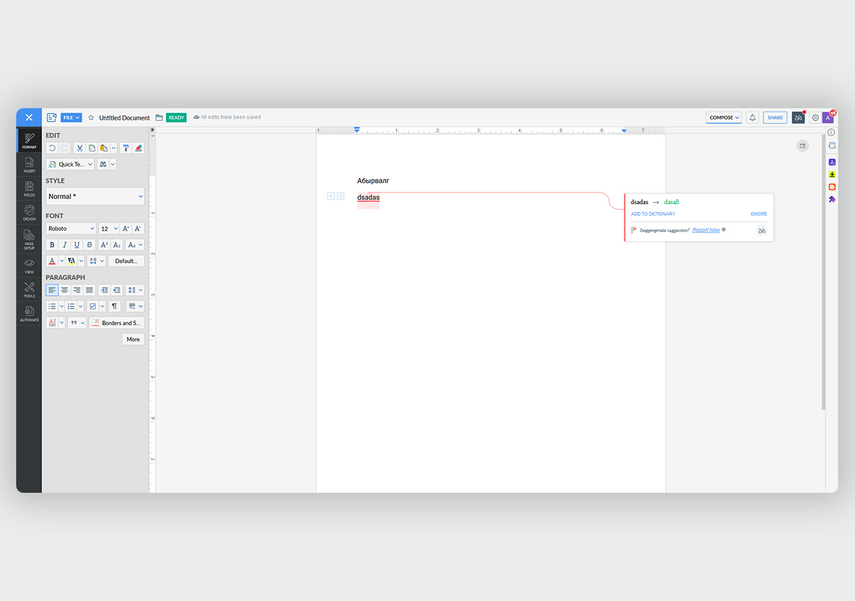The width and height of the screenshot is (855, 601).
Task: Apply the yellow text highlight color
Action: pos(71,261)
